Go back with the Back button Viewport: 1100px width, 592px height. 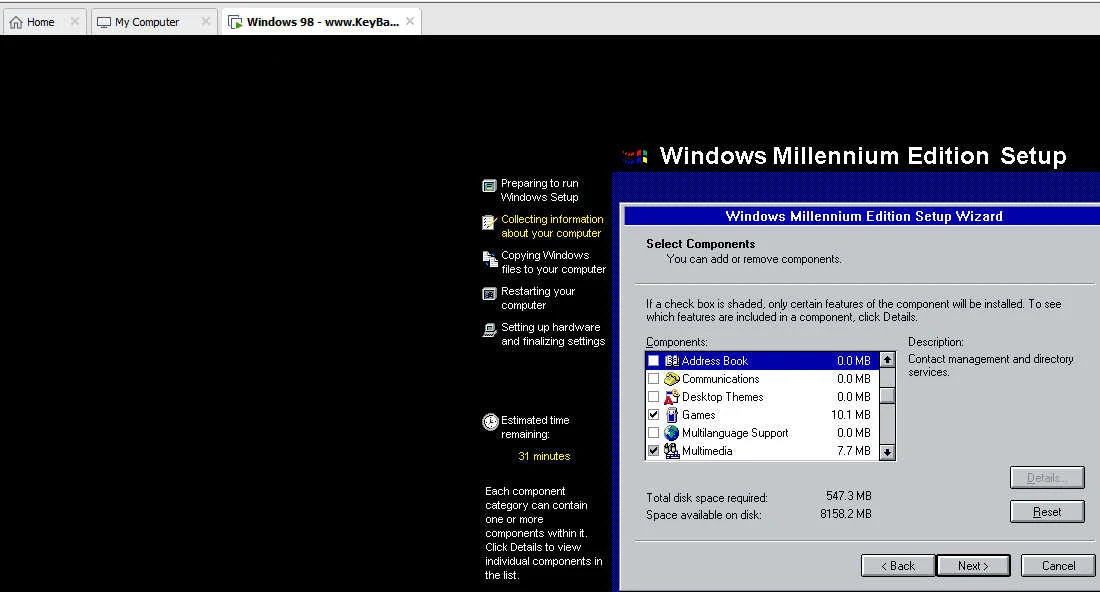[898, 565]
